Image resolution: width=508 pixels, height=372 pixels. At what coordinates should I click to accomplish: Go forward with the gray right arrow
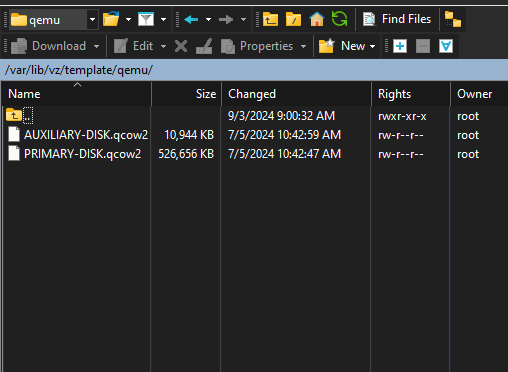[226, 19]
